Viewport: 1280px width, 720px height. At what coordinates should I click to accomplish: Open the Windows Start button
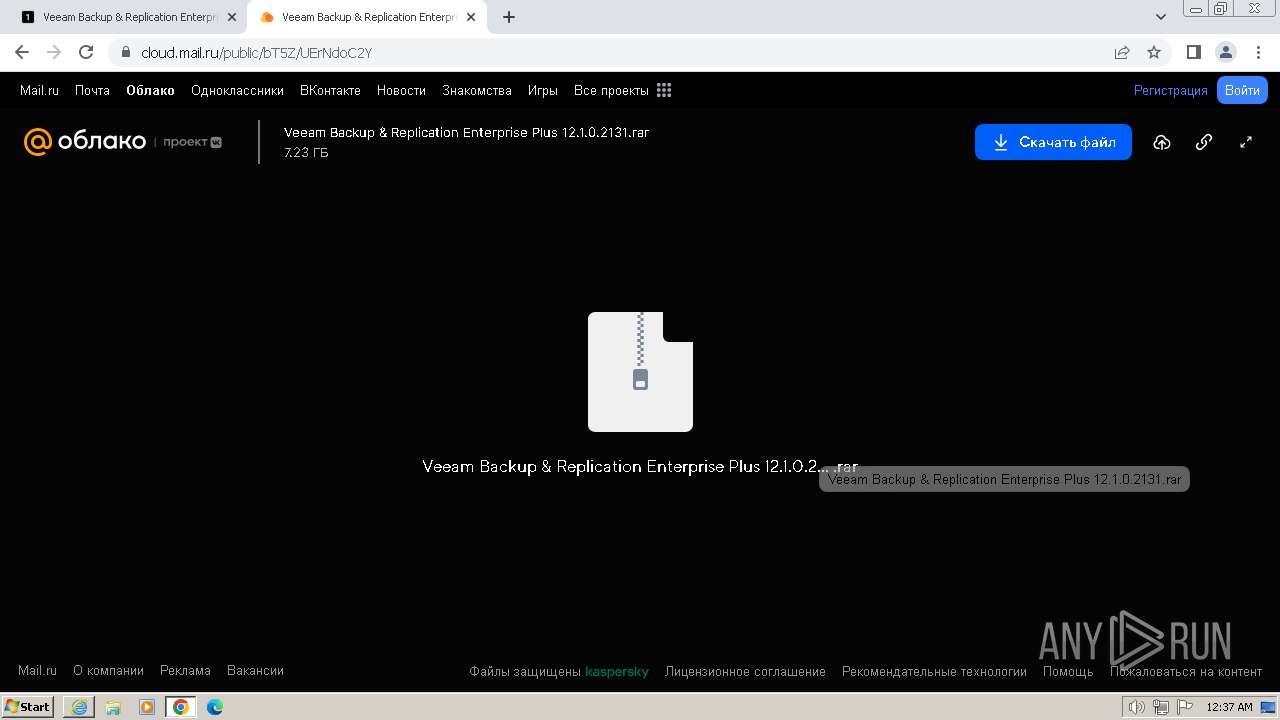pos(27,706)
